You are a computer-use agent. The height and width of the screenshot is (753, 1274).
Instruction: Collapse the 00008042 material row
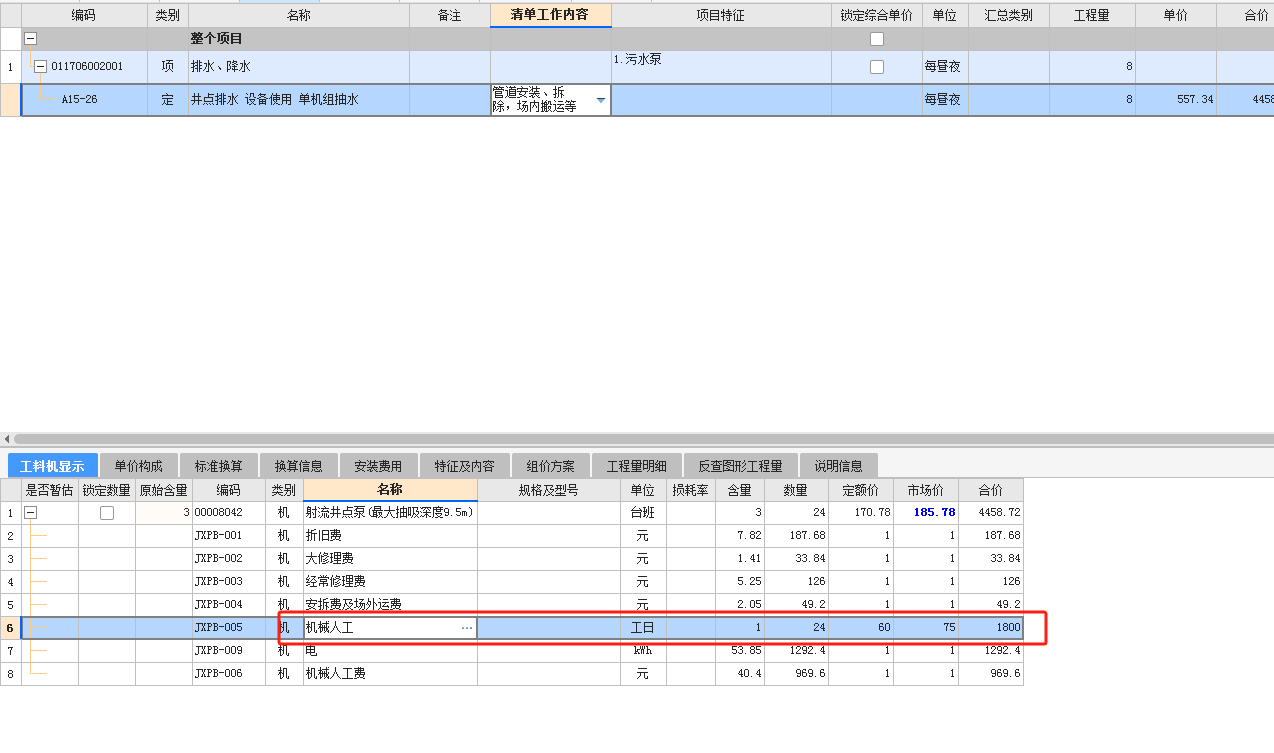[30, 512]
